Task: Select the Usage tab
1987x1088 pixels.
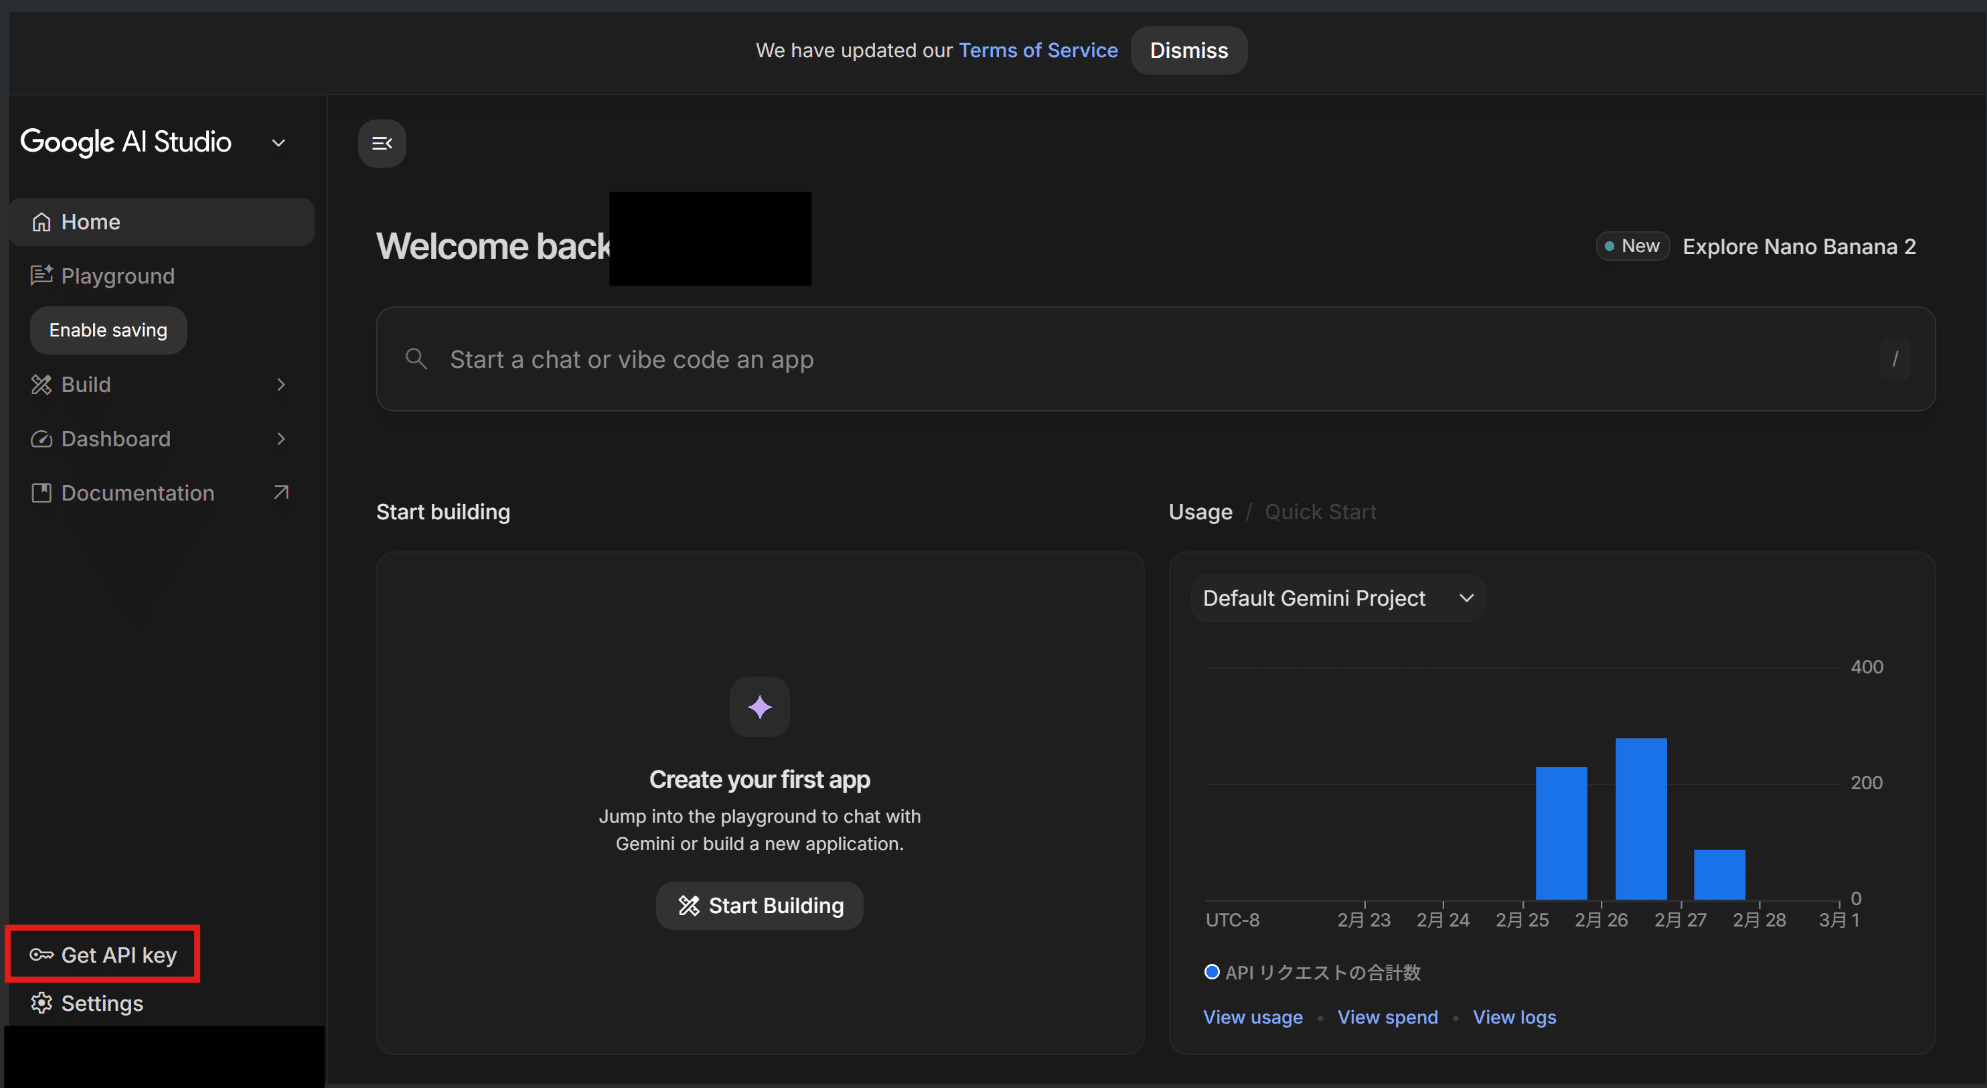Action: click(x=1200, y=512)
